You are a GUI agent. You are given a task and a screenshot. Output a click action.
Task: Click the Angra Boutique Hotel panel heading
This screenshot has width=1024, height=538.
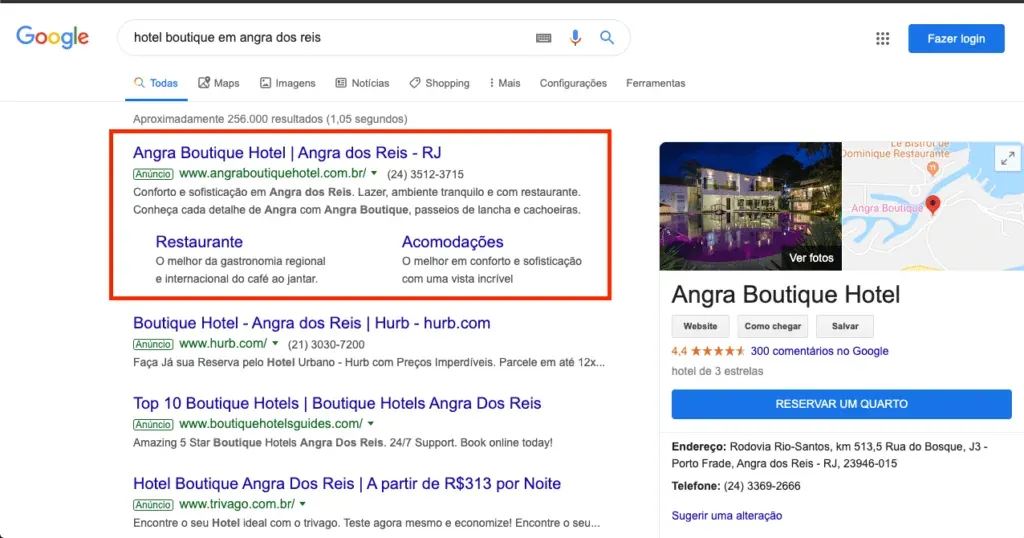786,294
